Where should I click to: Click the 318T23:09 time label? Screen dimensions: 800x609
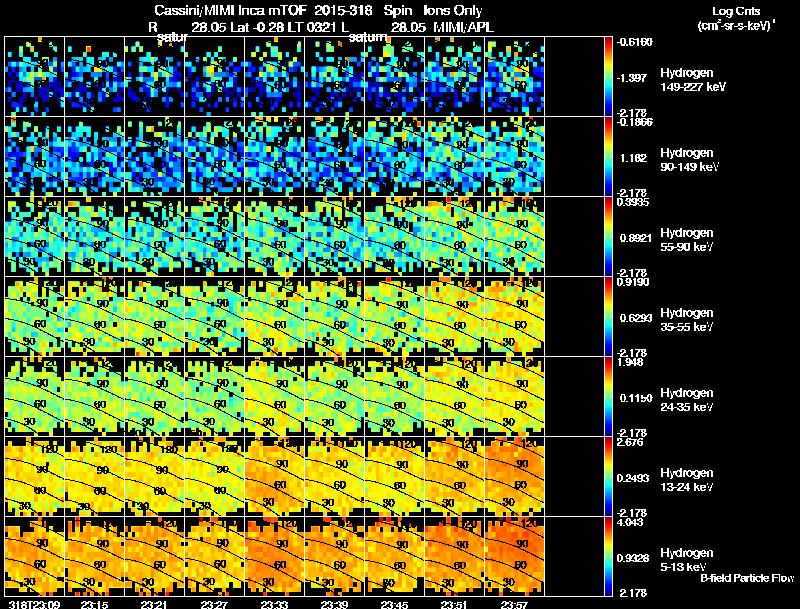coord(35,605)
